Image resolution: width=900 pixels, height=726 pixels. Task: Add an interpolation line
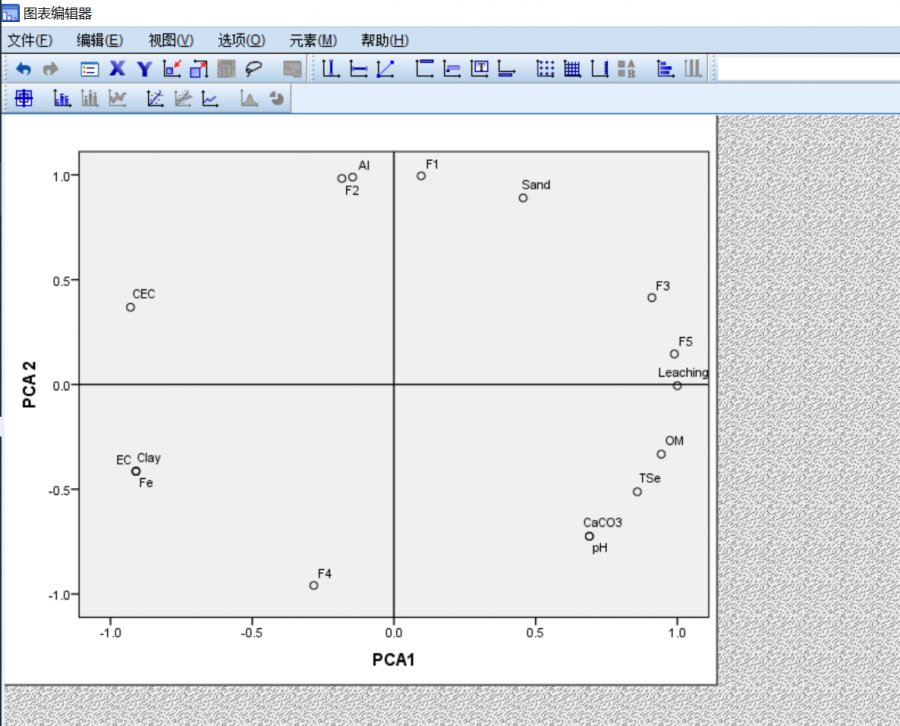(x=210, y=99)
